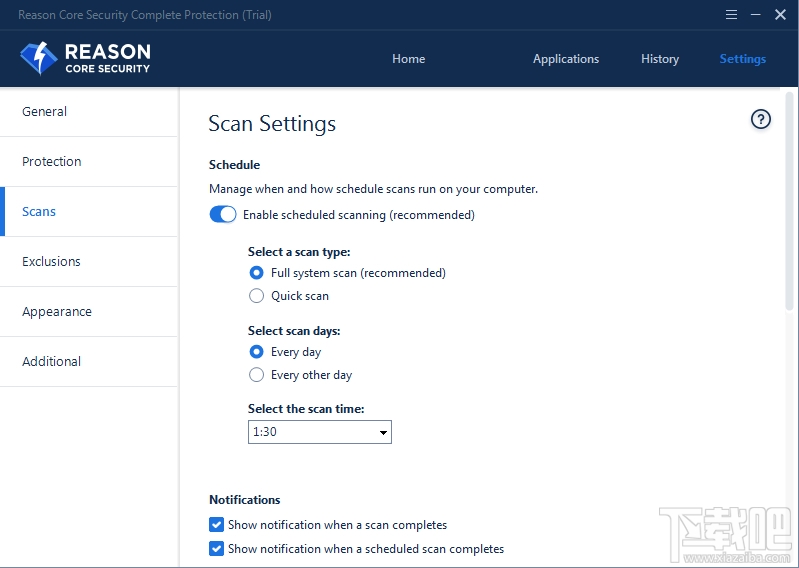Select Scans in the sidebar
Viewport: 799px width, 568px height.
pyautogui.click(x=89, y=211)
